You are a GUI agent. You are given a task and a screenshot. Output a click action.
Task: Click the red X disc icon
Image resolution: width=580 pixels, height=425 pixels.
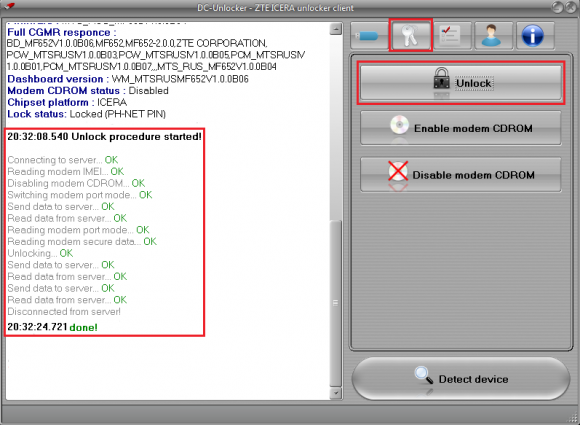398,171
